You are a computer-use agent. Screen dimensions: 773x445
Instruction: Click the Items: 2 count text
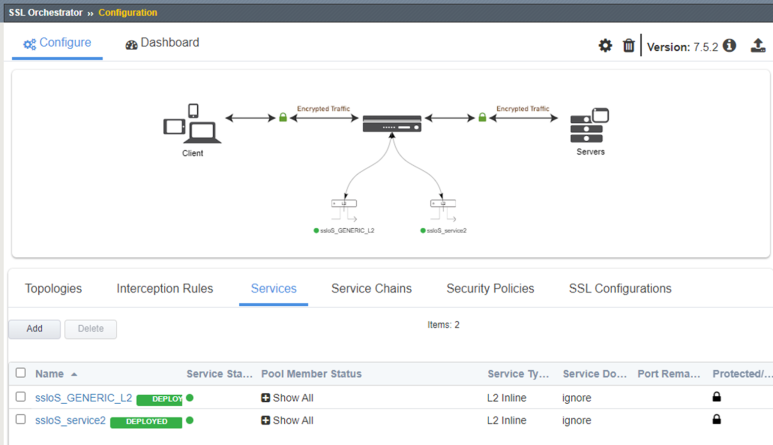(443, 325)
